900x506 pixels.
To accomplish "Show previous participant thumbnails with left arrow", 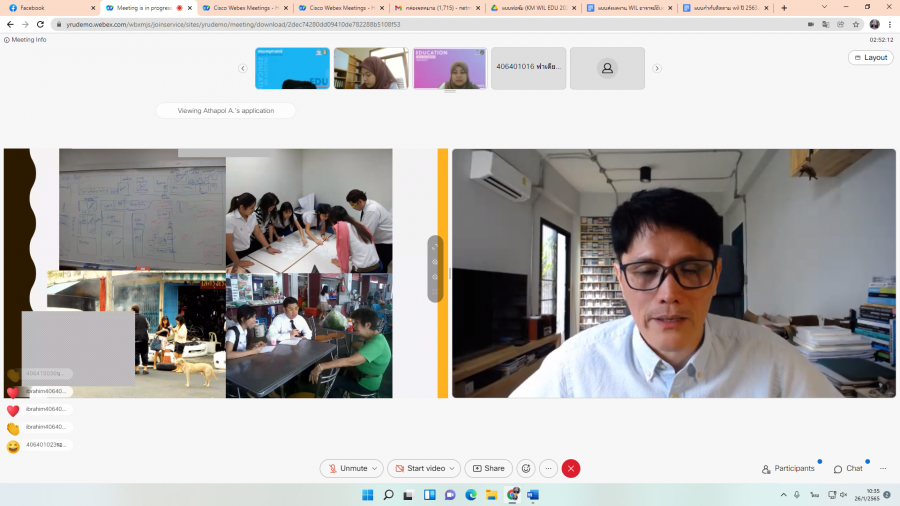I will pos(243,68).
